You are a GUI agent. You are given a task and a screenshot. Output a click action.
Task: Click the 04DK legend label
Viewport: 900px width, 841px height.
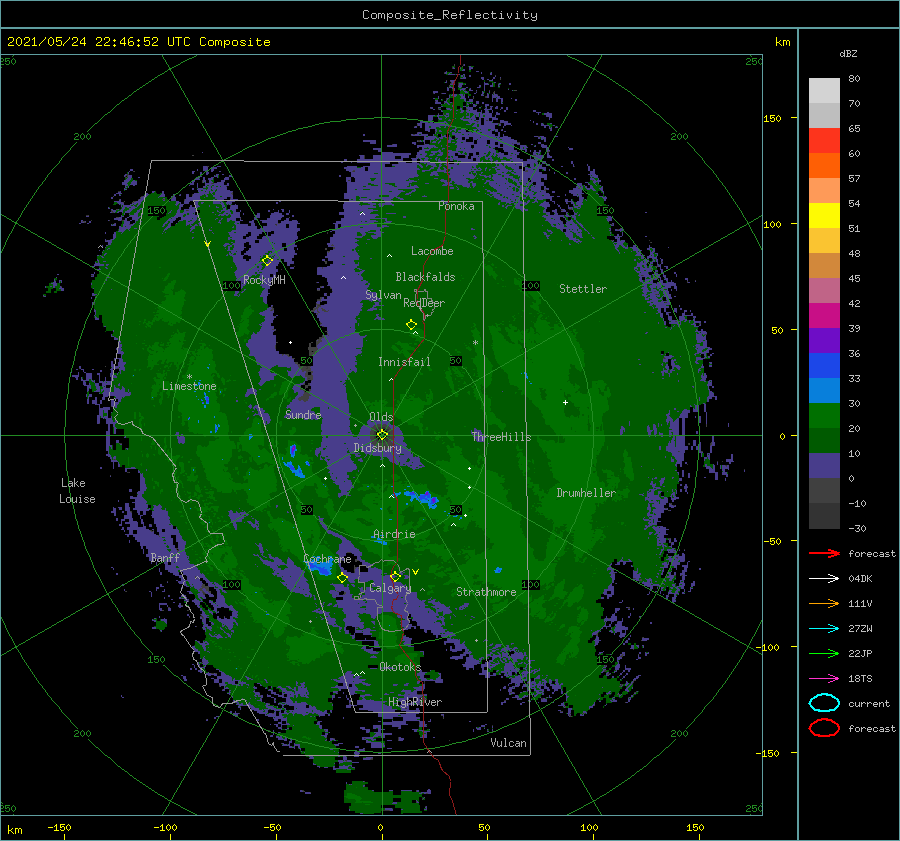(x=860, y=579)
